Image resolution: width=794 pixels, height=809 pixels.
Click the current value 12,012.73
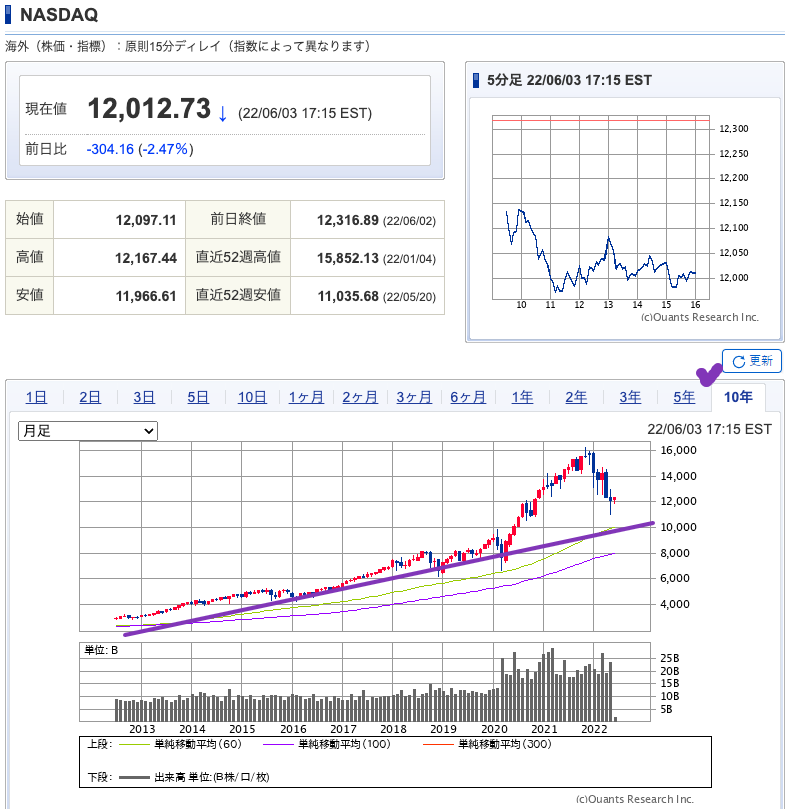point(149,109)
